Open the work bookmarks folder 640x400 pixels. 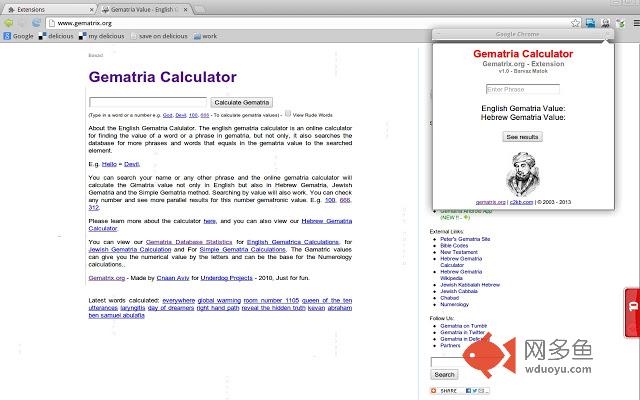click(x=205, y=36)
